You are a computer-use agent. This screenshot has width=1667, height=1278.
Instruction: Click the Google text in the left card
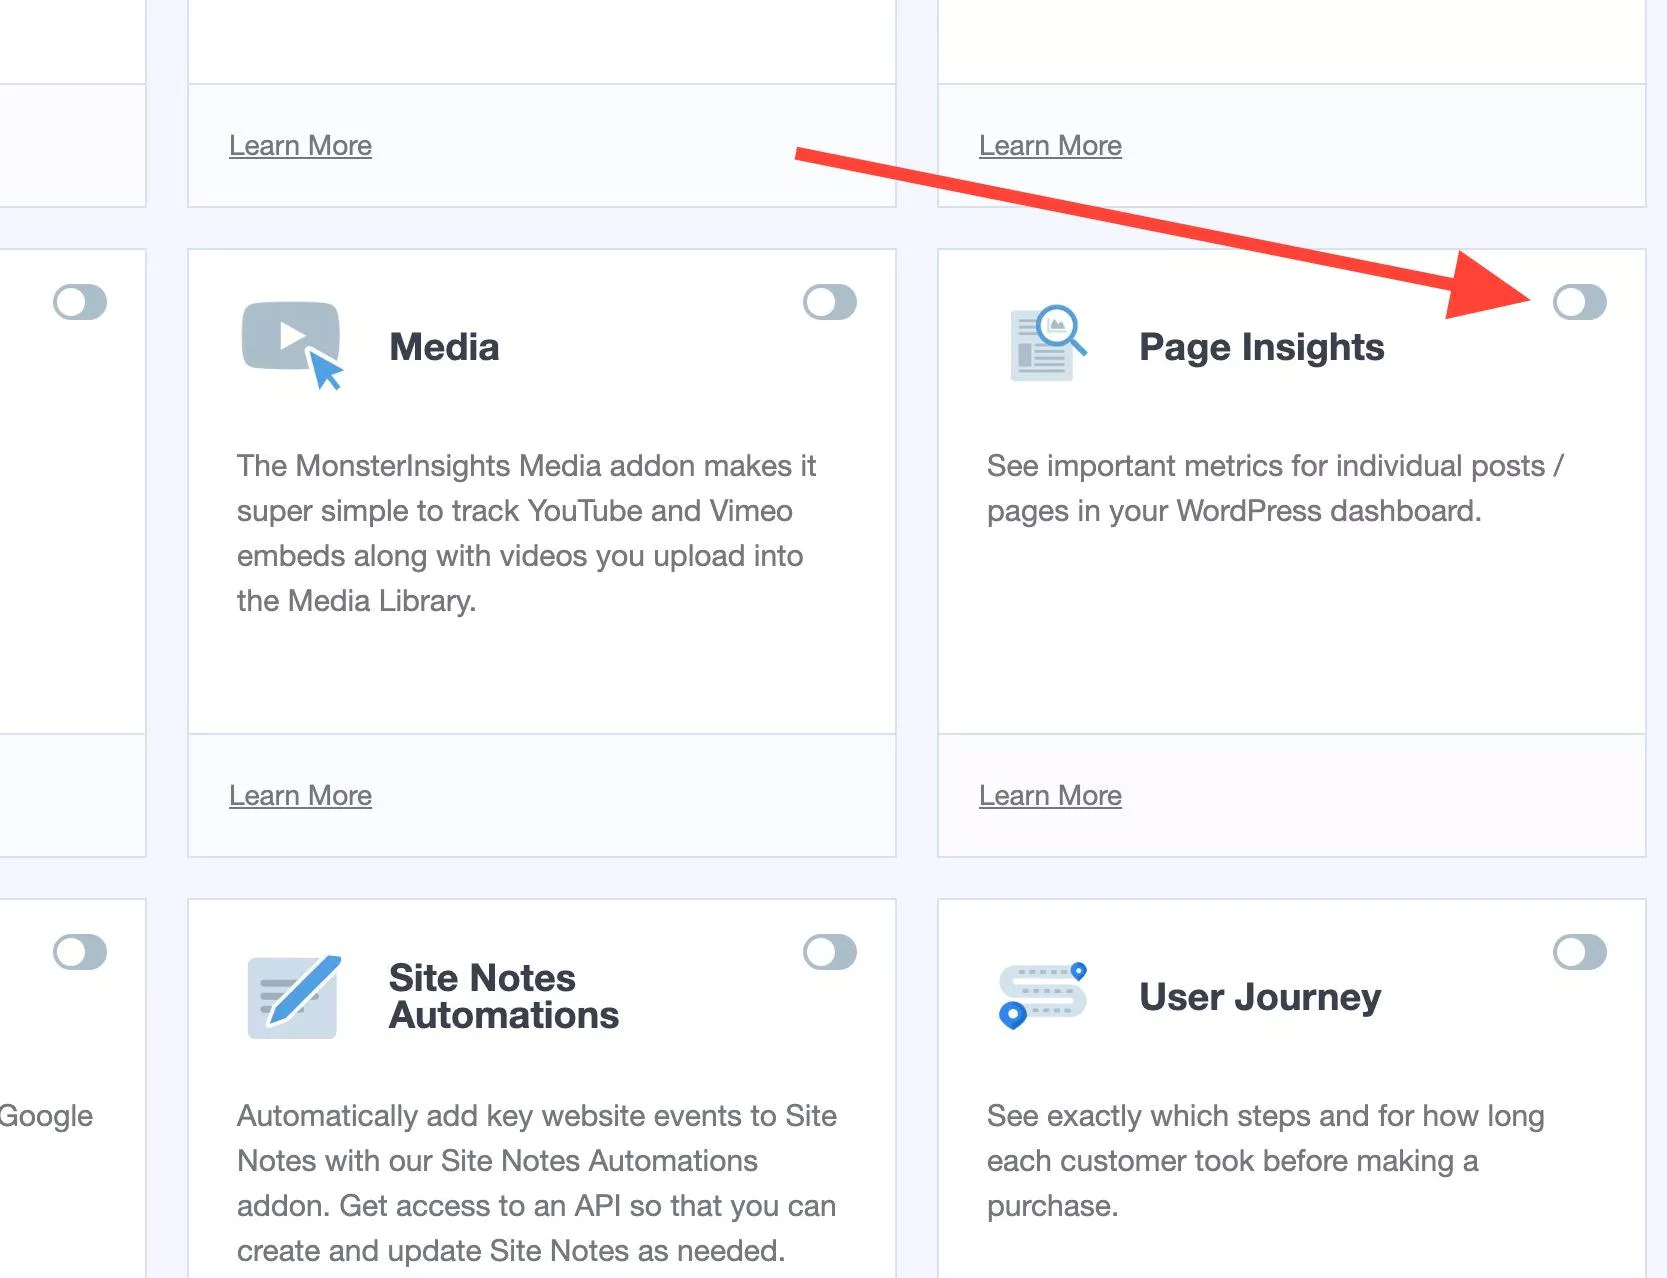click(x=45, y=1116)
